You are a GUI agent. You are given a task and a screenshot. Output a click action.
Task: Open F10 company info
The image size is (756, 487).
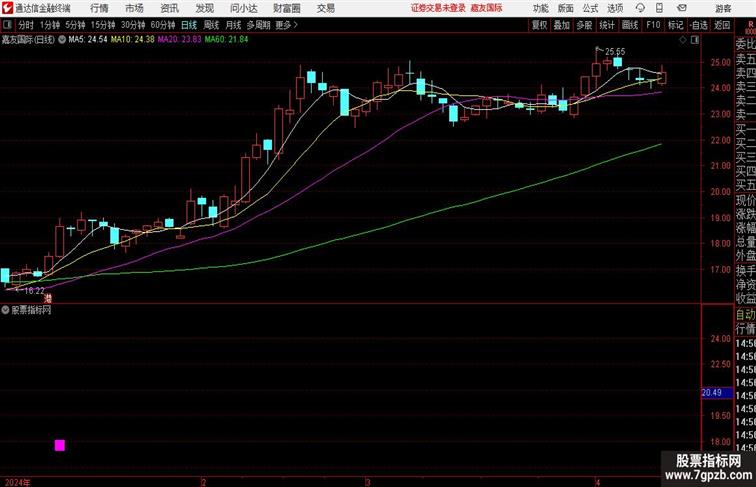(653, 25)
